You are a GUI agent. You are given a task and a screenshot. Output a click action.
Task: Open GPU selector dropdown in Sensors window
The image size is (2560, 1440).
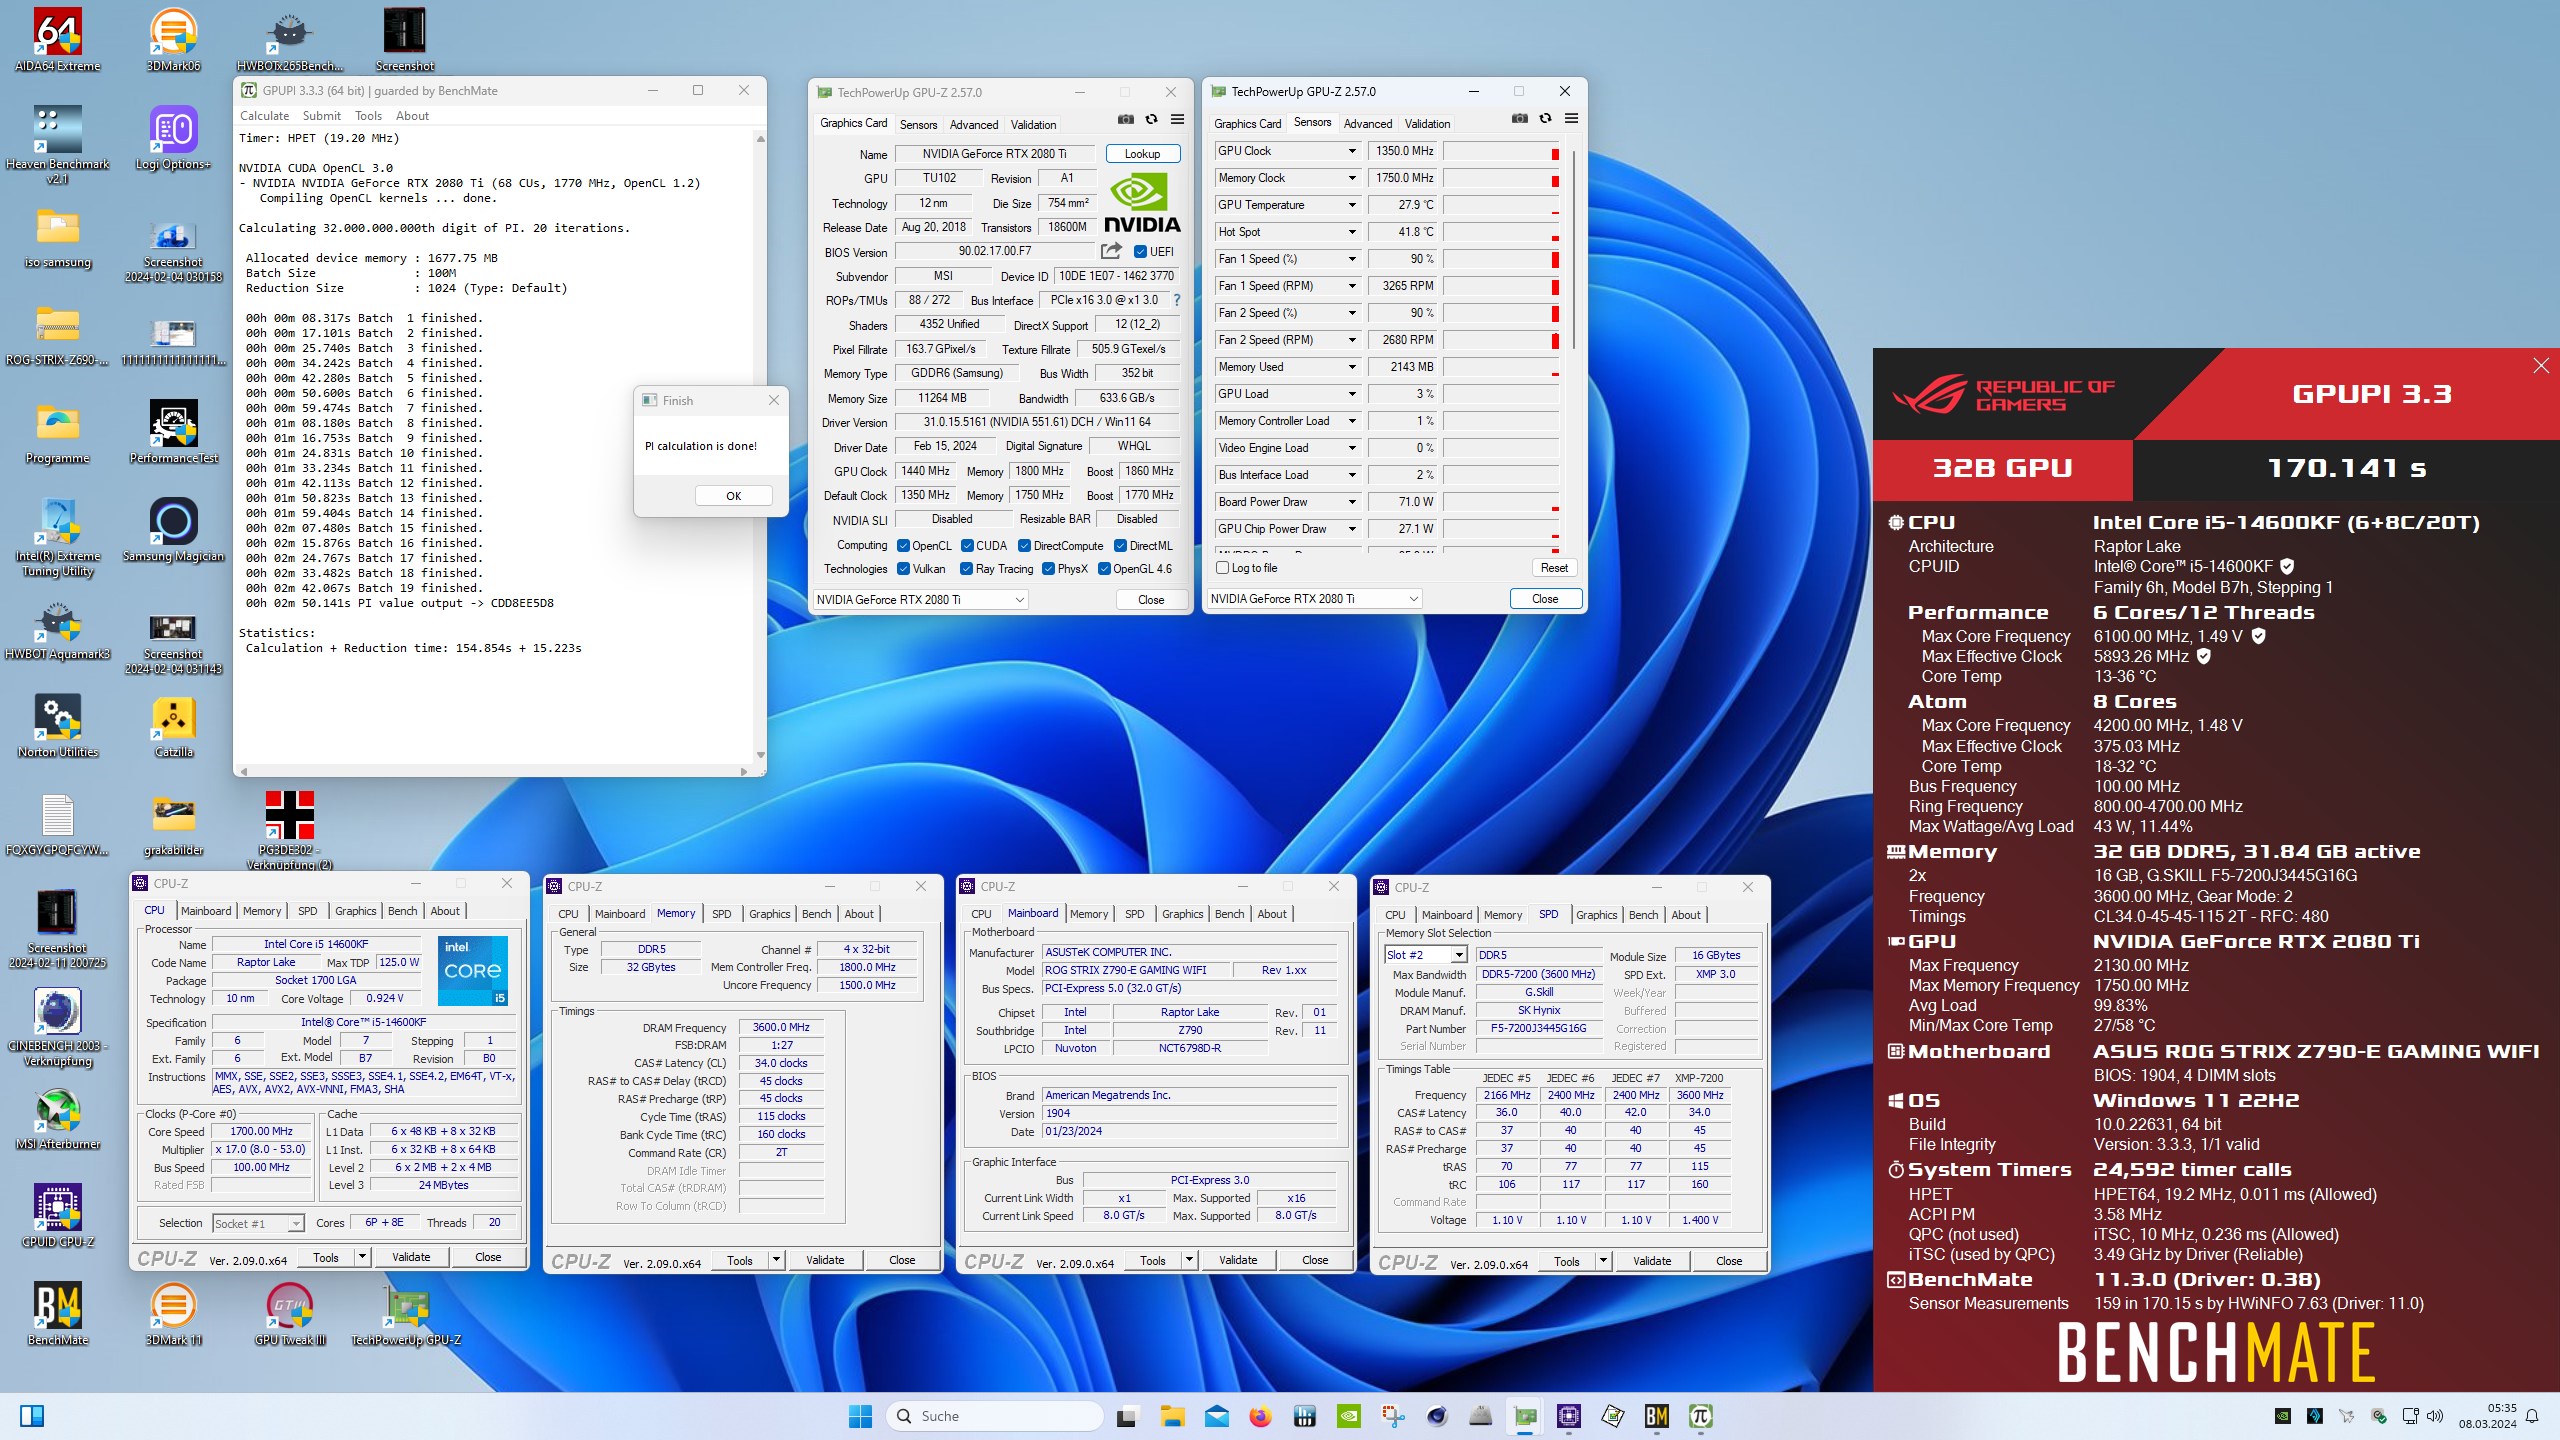(x=1314, y=599)
